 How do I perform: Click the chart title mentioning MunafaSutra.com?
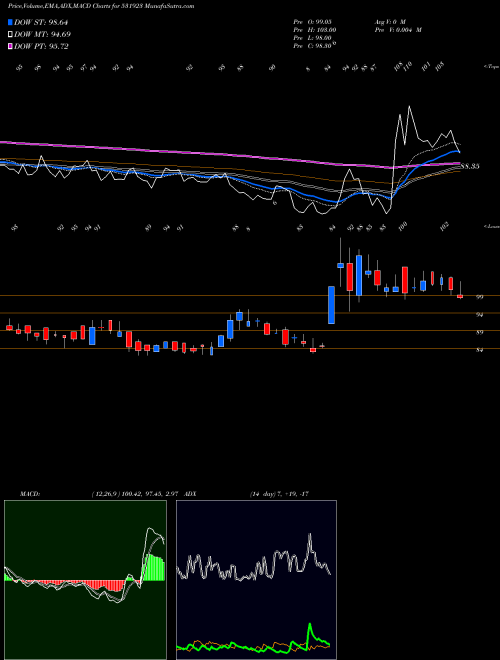(101, 6)
